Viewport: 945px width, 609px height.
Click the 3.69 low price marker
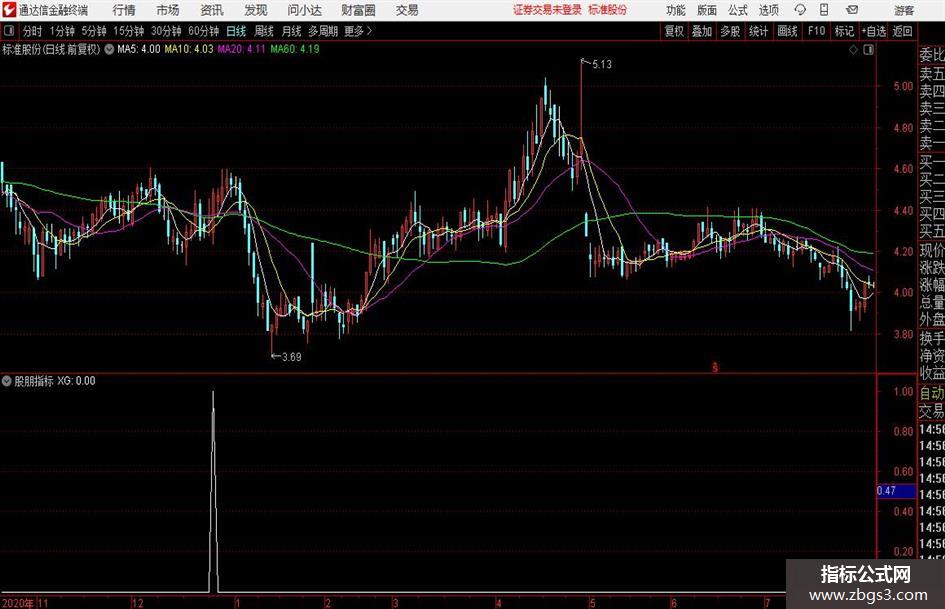[x=292, y=357]
